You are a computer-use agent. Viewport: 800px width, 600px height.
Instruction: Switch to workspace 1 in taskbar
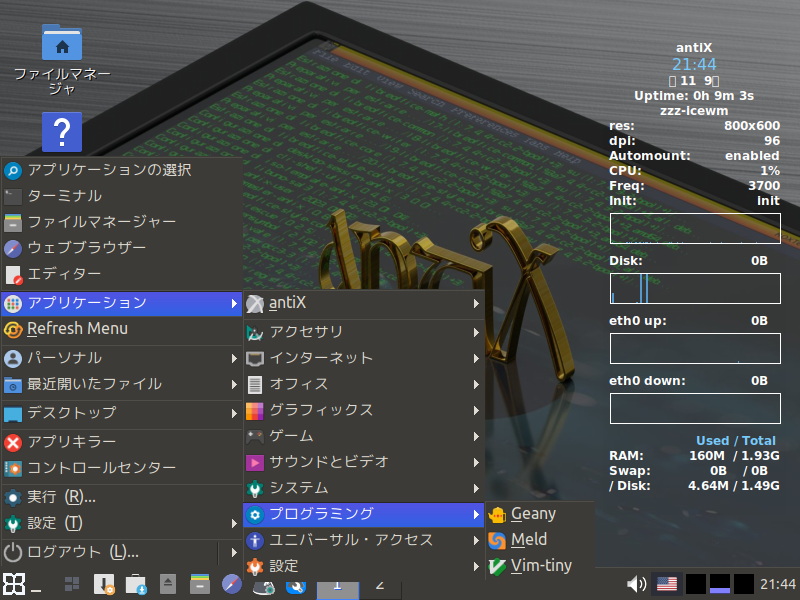click(x=338, y=590)
